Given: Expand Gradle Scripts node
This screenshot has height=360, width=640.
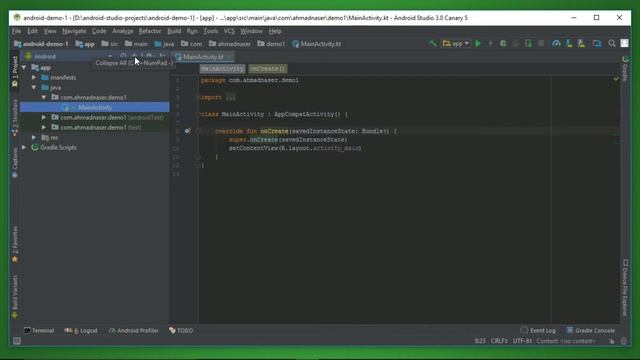Looking at the screenshot, I should [x=24, y=147].
